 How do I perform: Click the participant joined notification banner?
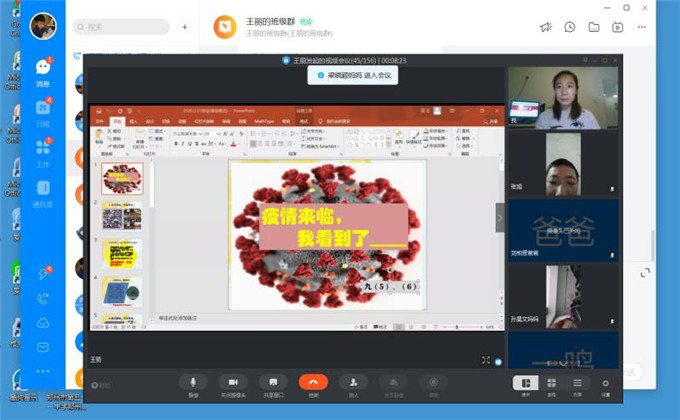(x=353, y=75)
